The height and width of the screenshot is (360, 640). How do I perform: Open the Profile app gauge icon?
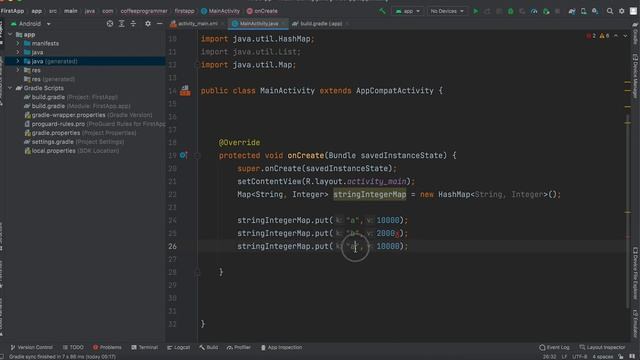534,11
